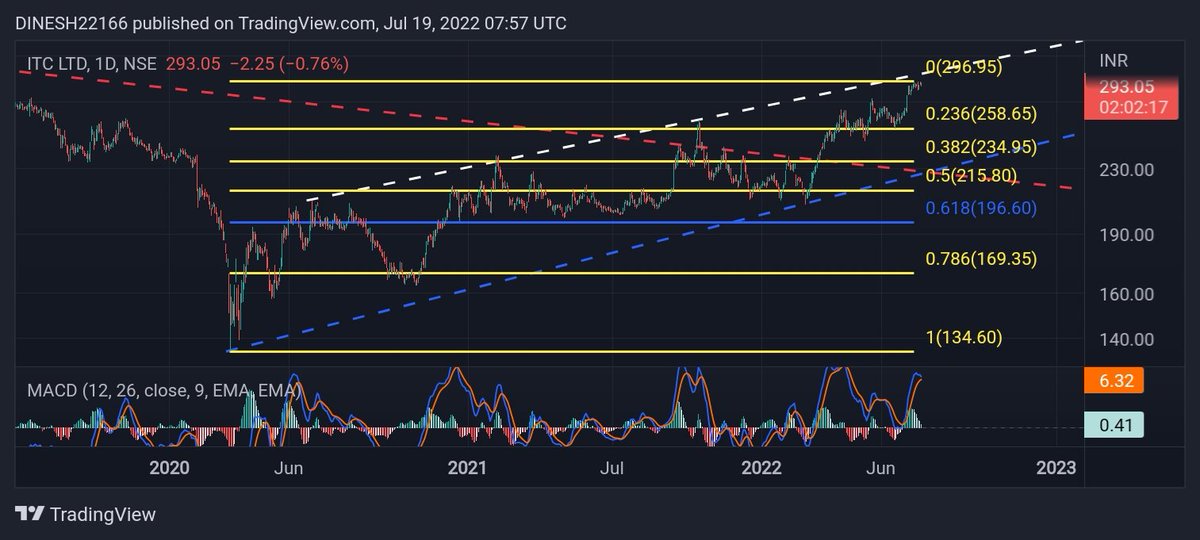
Task: Click the 0(296.95) Fibonacci level label
Action: coord(964,67)
